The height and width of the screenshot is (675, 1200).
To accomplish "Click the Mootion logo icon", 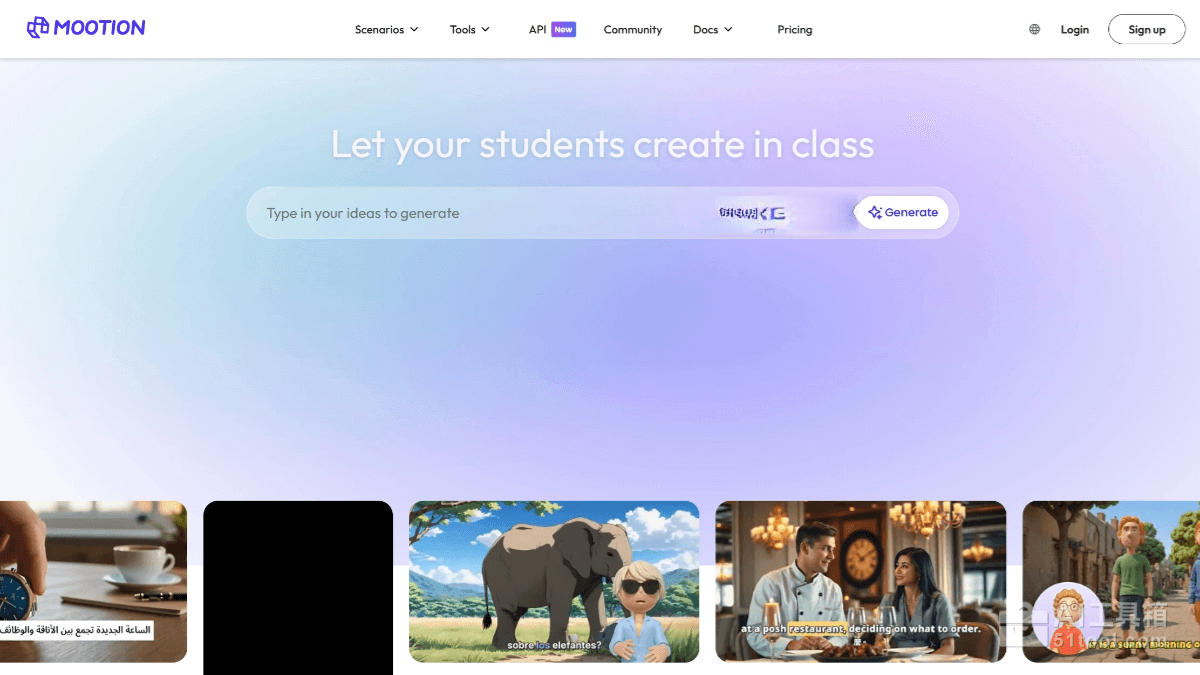I will (x=38, y=28).
